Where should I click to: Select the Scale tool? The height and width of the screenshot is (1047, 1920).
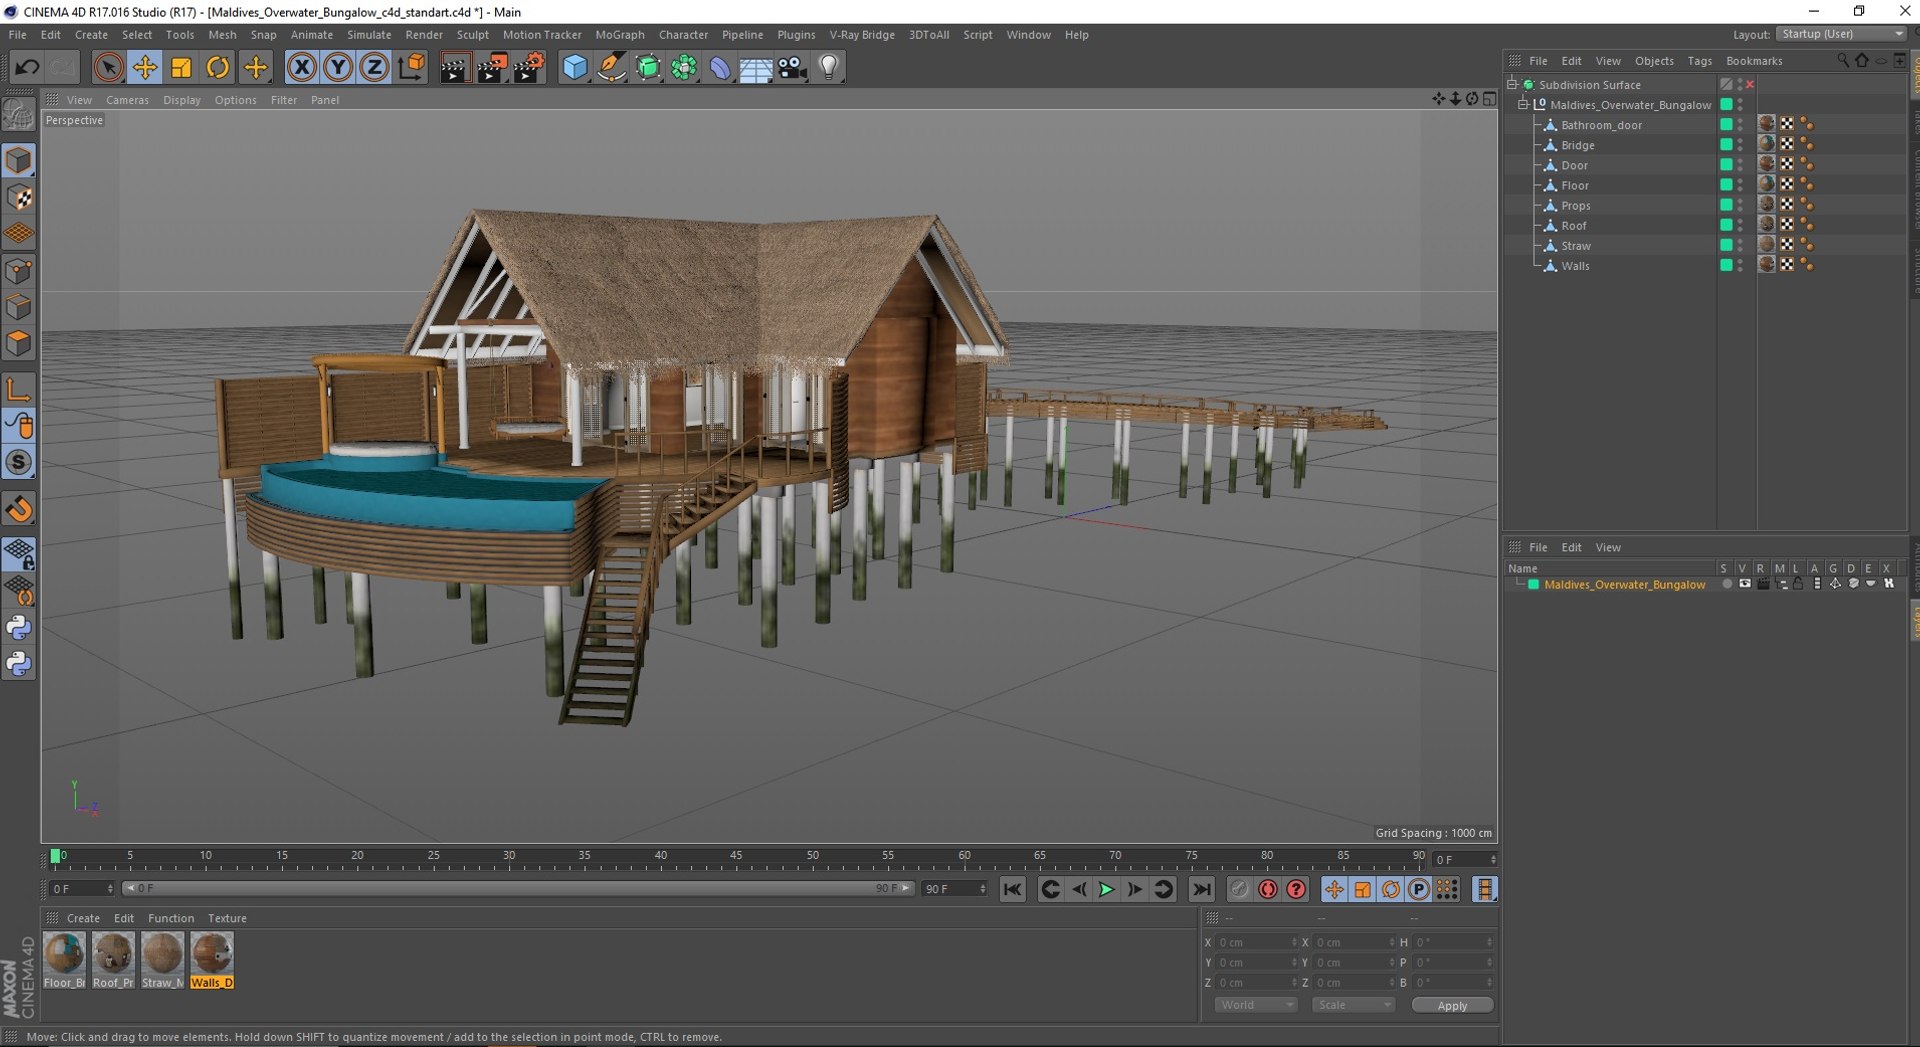pos(181,67)
